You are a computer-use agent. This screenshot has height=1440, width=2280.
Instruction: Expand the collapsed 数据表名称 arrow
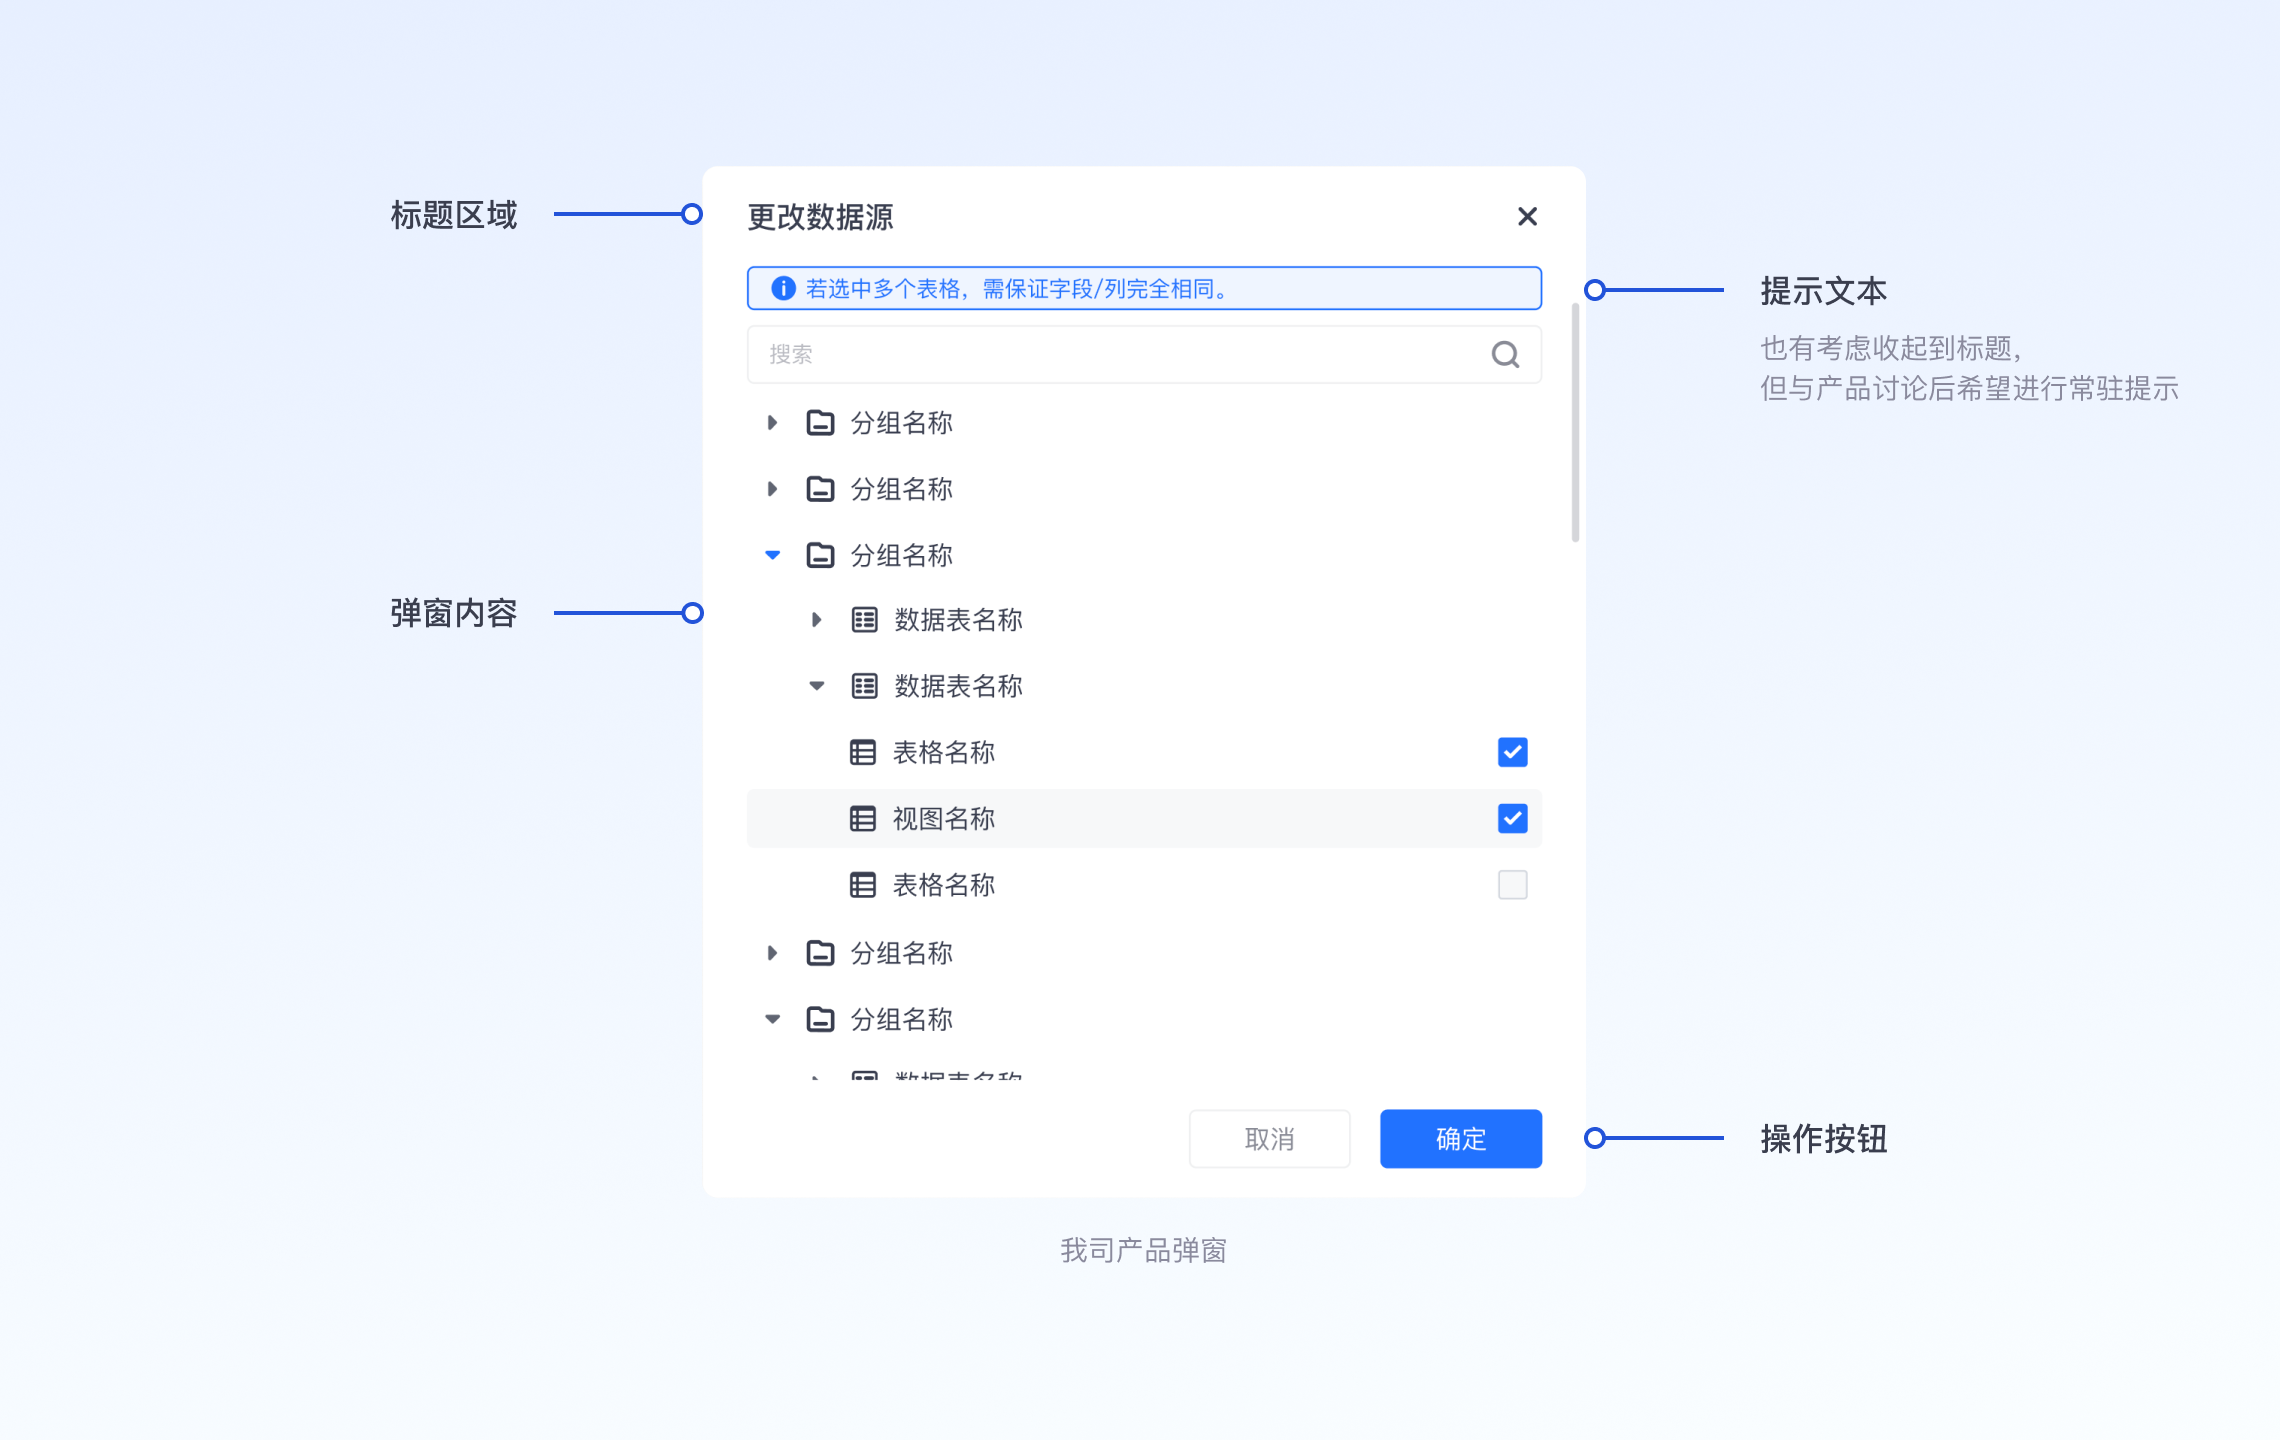click(816, 620)
